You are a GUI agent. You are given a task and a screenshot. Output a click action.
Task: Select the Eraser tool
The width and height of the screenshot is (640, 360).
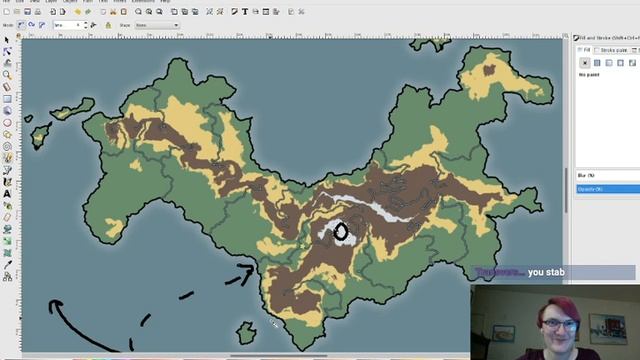click(x=7, y=218)
